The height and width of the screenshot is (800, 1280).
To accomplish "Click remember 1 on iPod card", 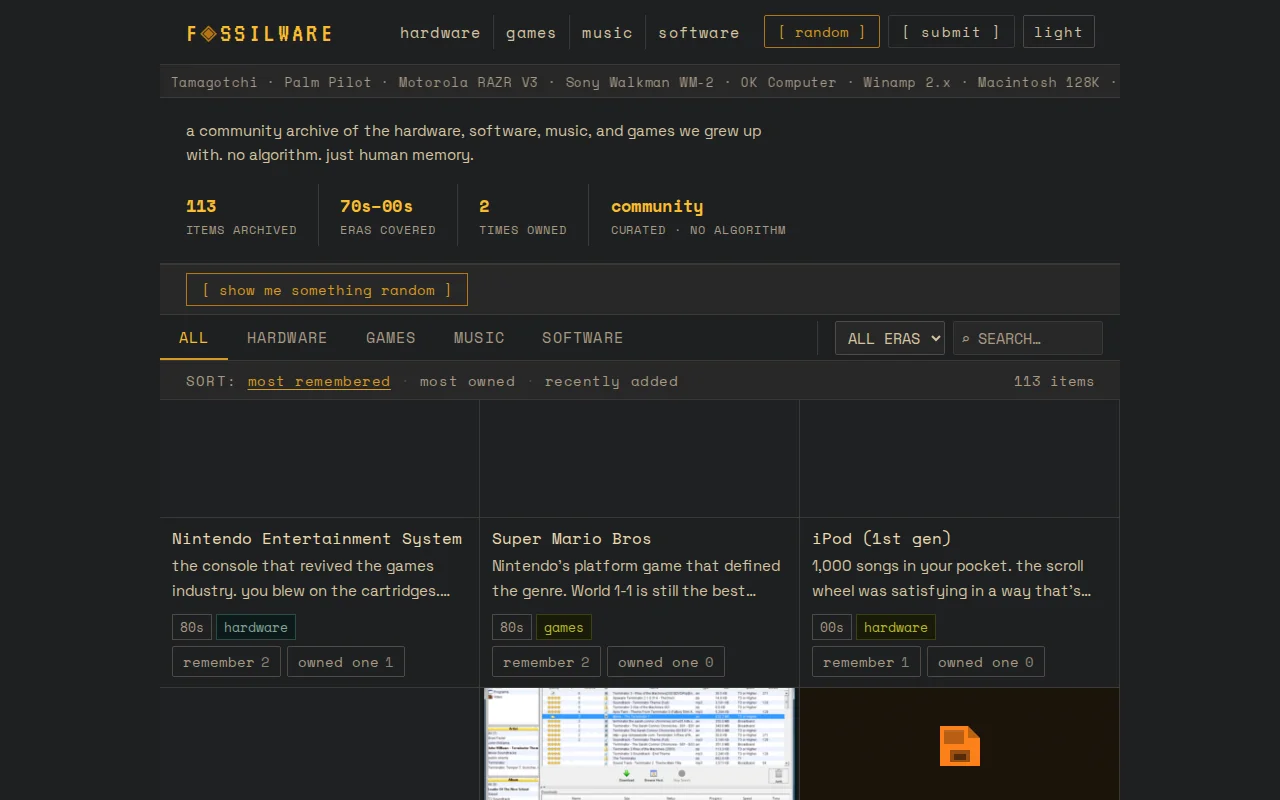I will tap(866, 662).
